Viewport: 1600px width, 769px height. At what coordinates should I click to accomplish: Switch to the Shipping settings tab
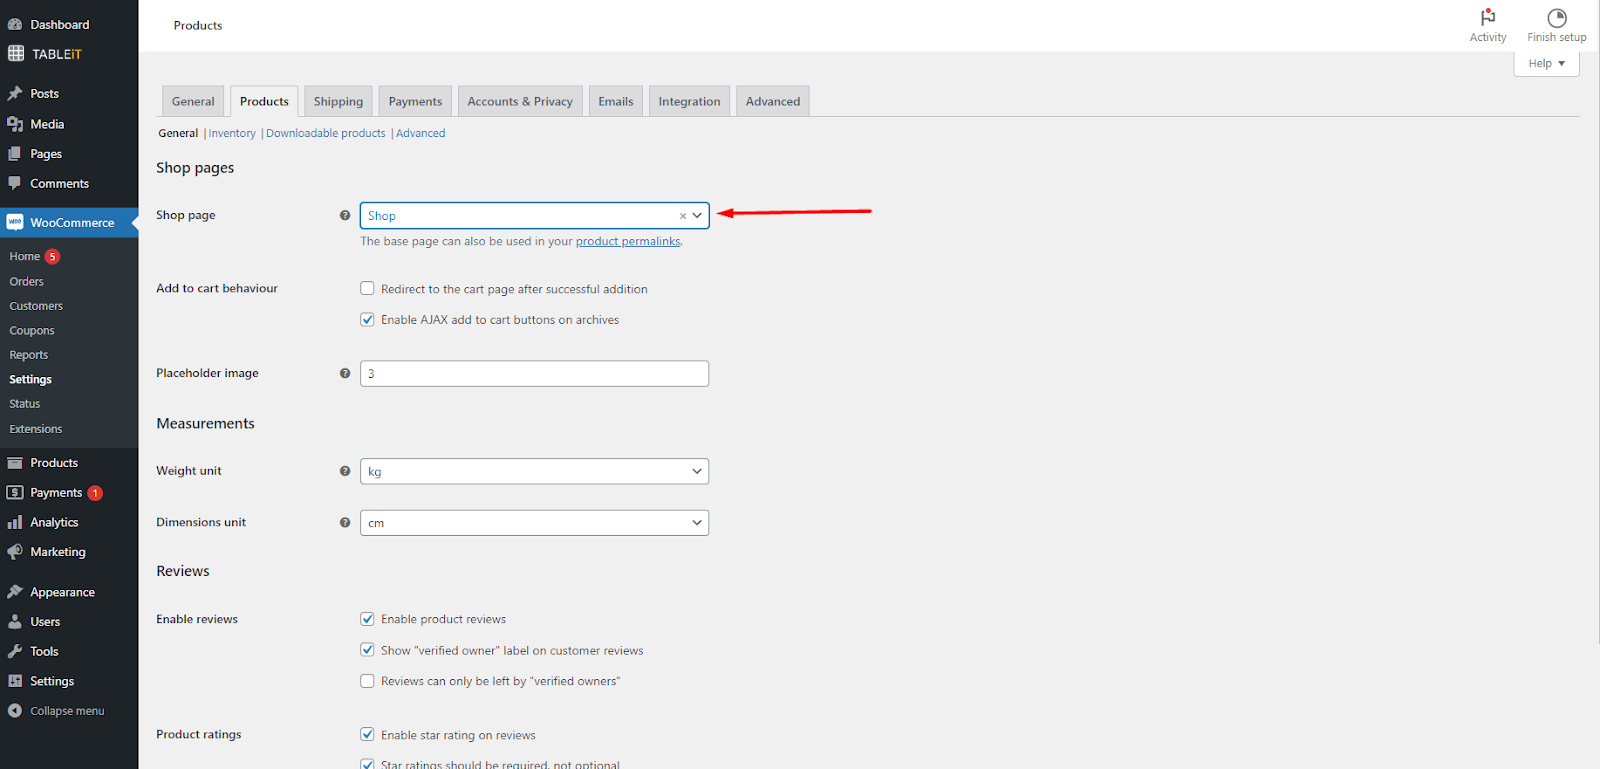pos(338,101)
